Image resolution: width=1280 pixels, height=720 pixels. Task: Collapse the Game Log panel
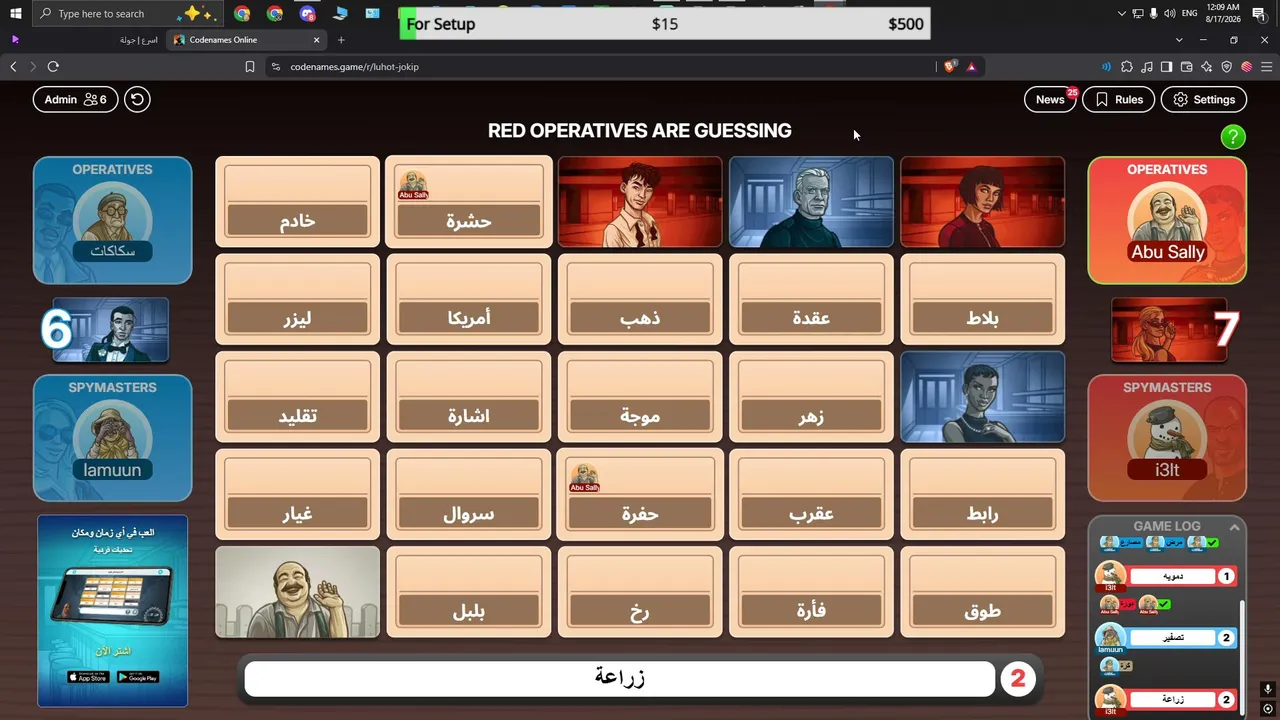pos(1235,527)
